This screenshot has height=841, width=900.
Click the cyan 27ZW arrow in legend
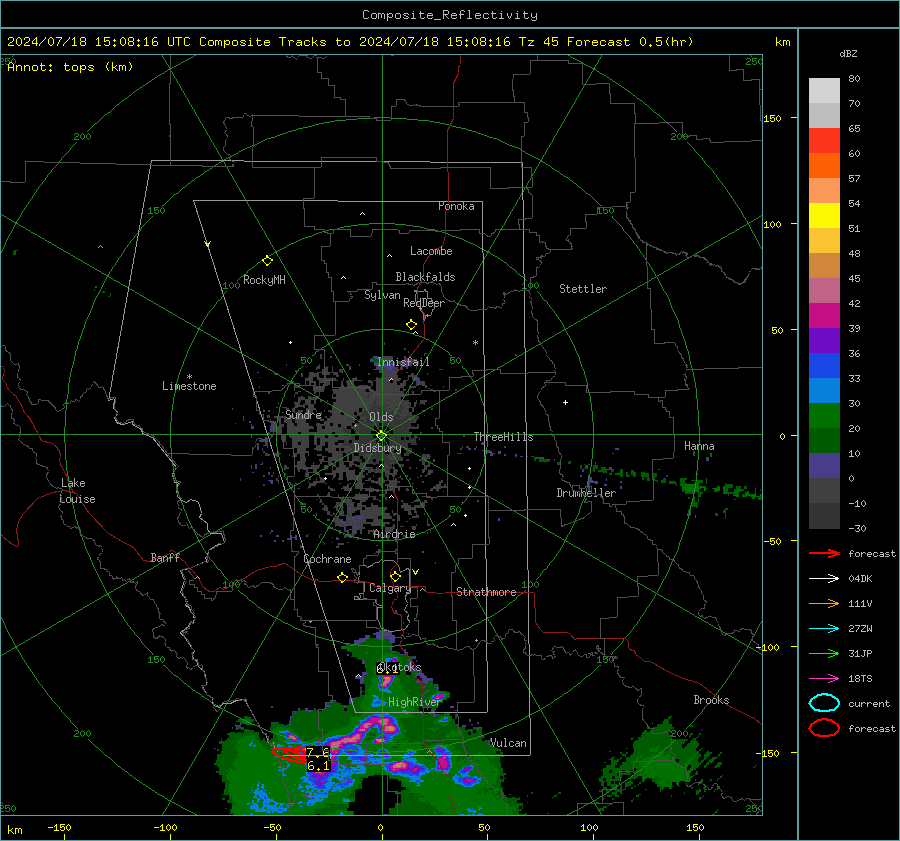[824, 629]
